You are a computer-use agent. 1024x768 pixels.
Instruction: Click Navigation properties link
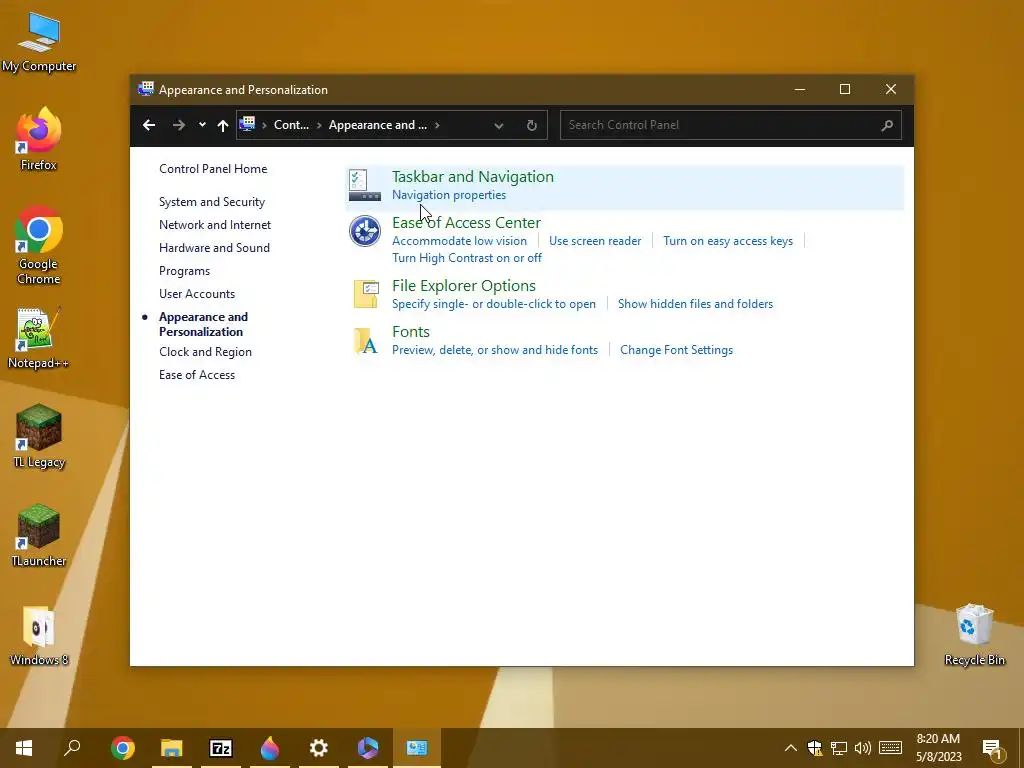[x=449, y=195]
